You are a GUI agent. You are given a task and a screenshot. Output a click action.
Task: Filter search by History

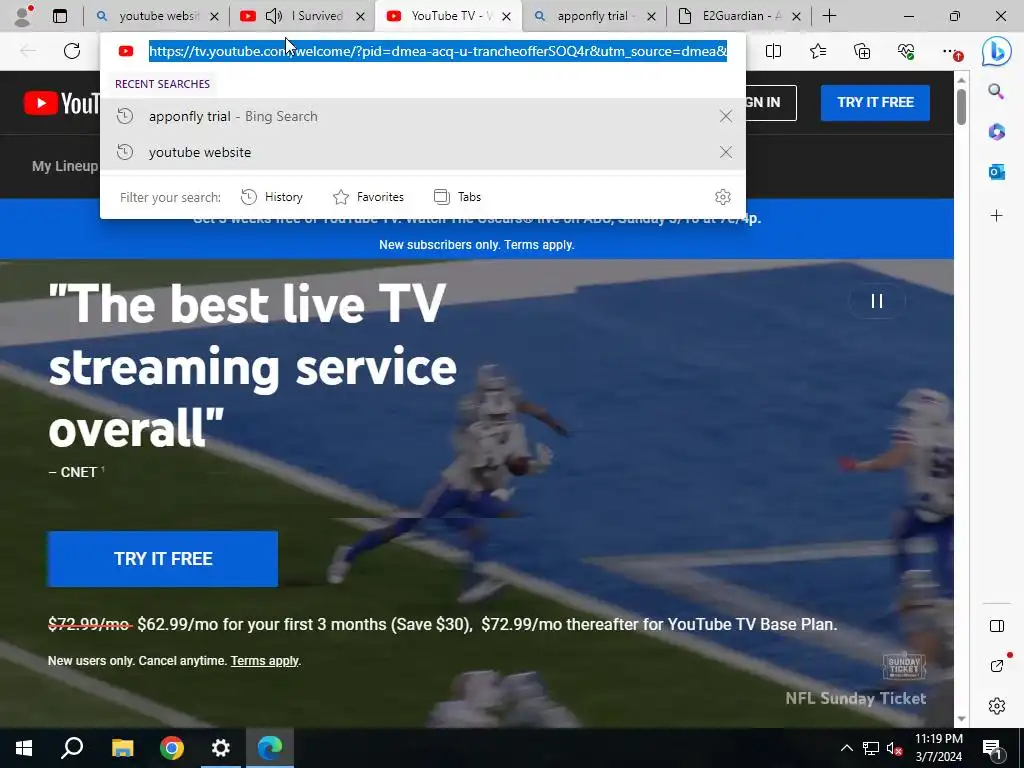272,197
